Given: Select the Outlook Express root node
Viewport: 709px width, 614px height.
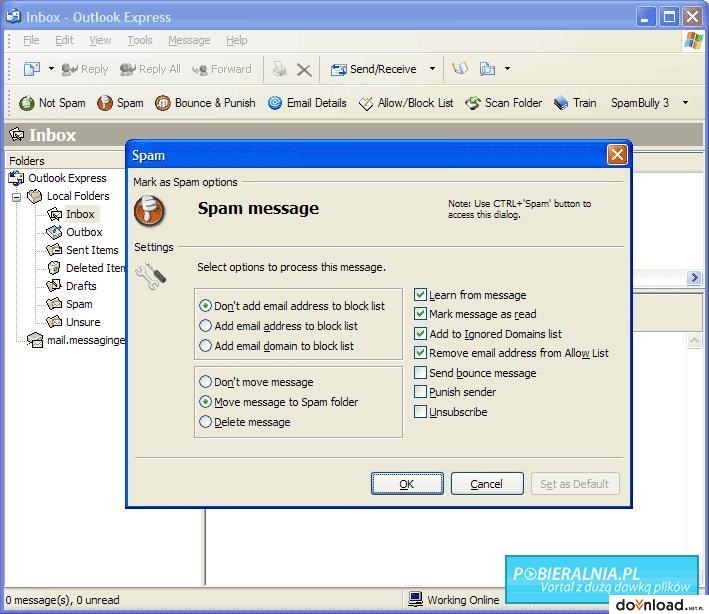Looking at the screenshot, I should tap(67, 178).
